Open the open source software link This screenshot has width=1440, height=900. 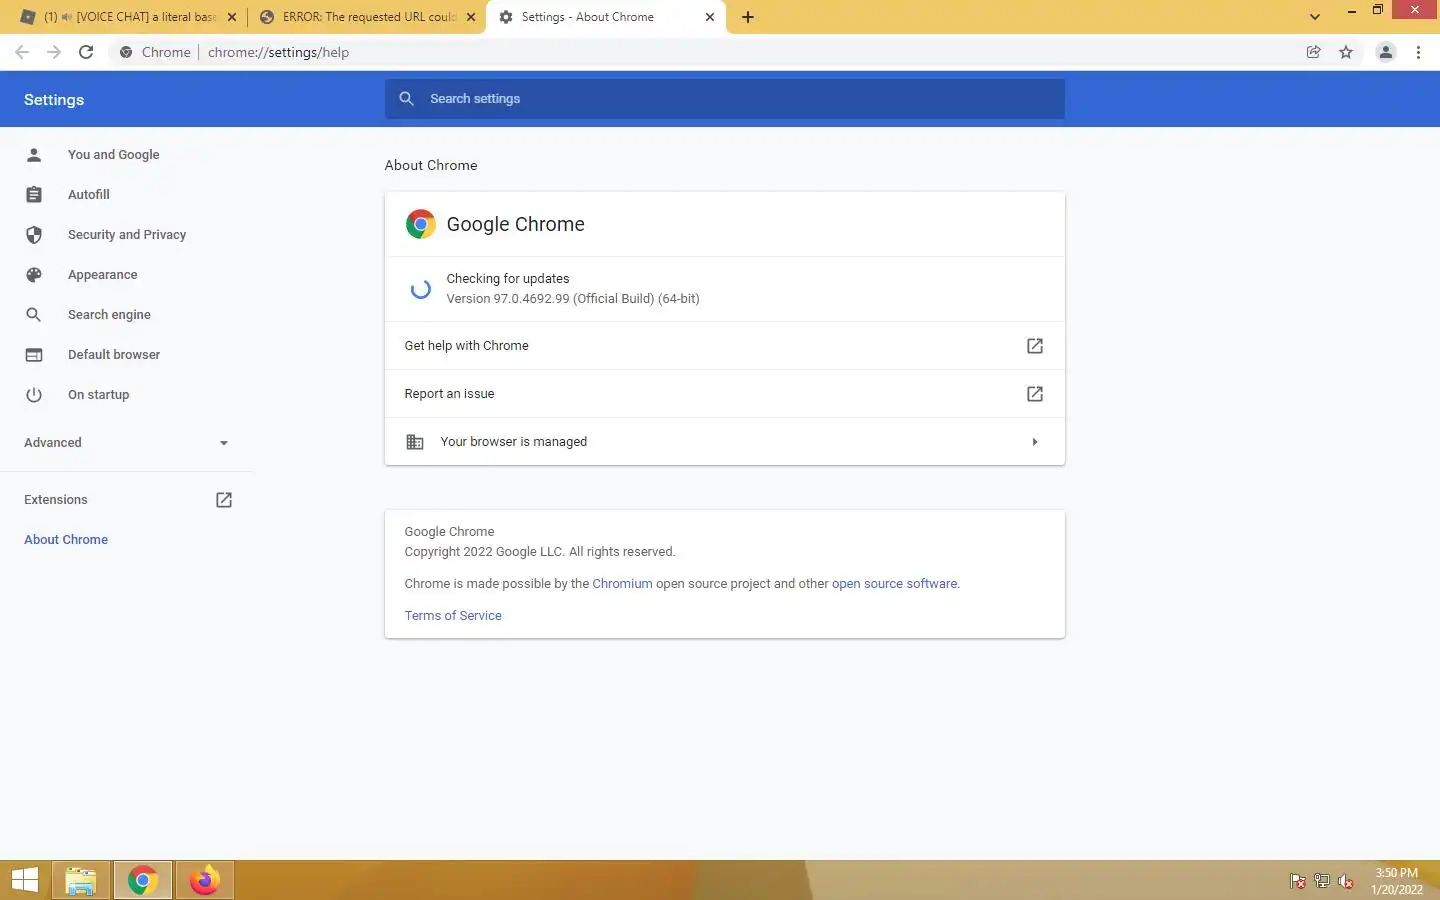894,583
